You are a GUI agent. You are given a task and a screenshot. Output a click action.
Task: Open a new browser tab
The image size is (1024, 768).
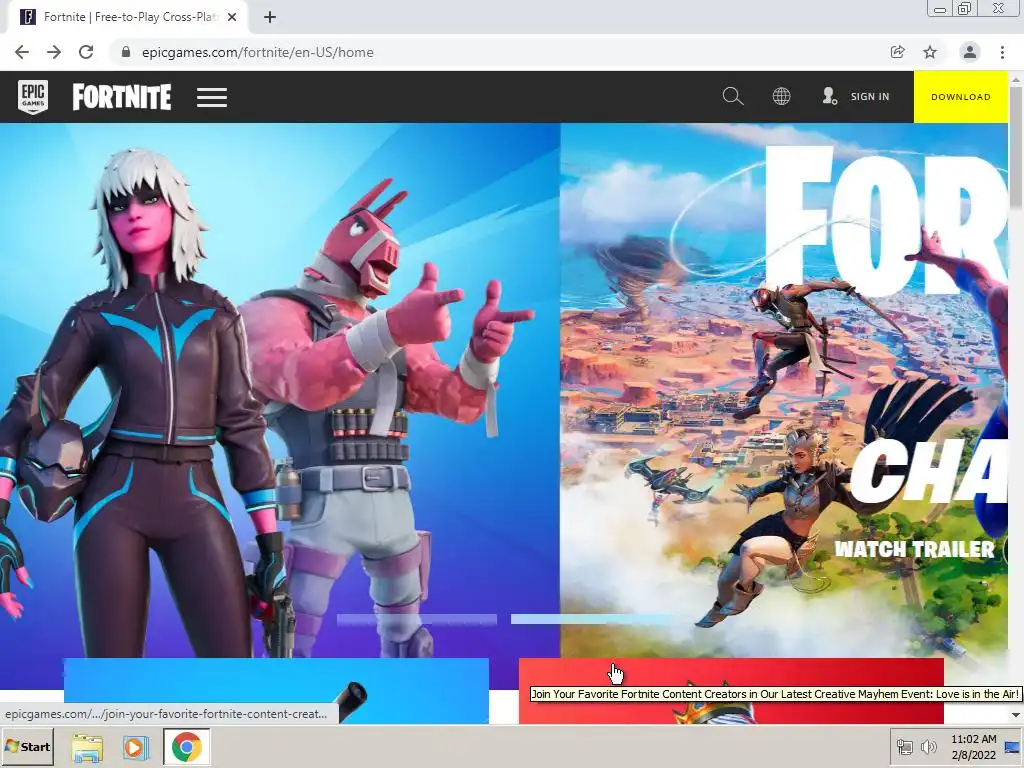(270, 17)
